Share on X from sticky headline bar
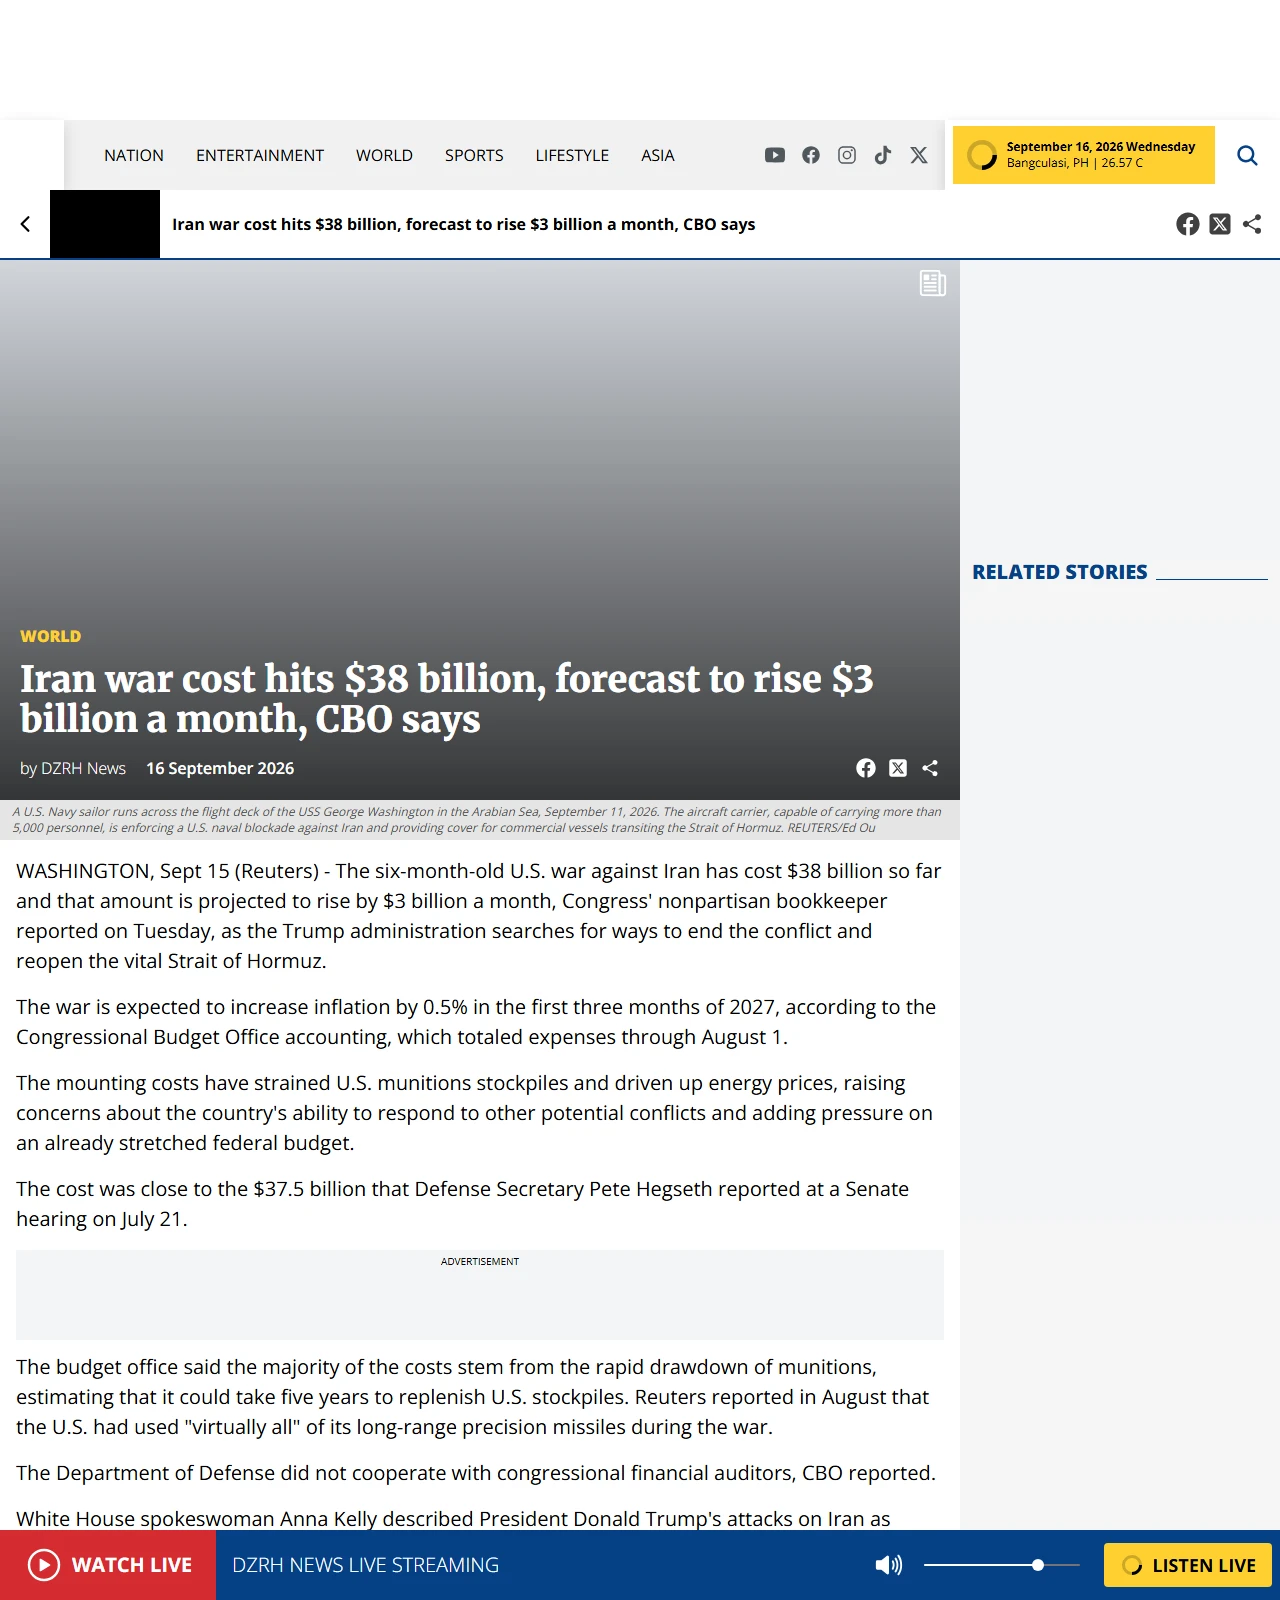Viewport: 1280px width, 1600px height. (x=1220, y=224)
